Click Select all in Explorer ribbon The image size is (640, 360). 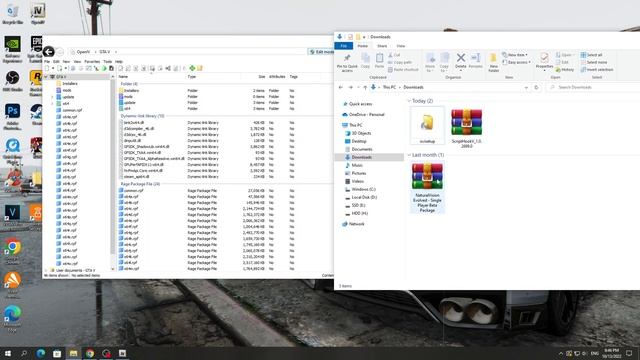pyautogui.click(x=591, y=55)
